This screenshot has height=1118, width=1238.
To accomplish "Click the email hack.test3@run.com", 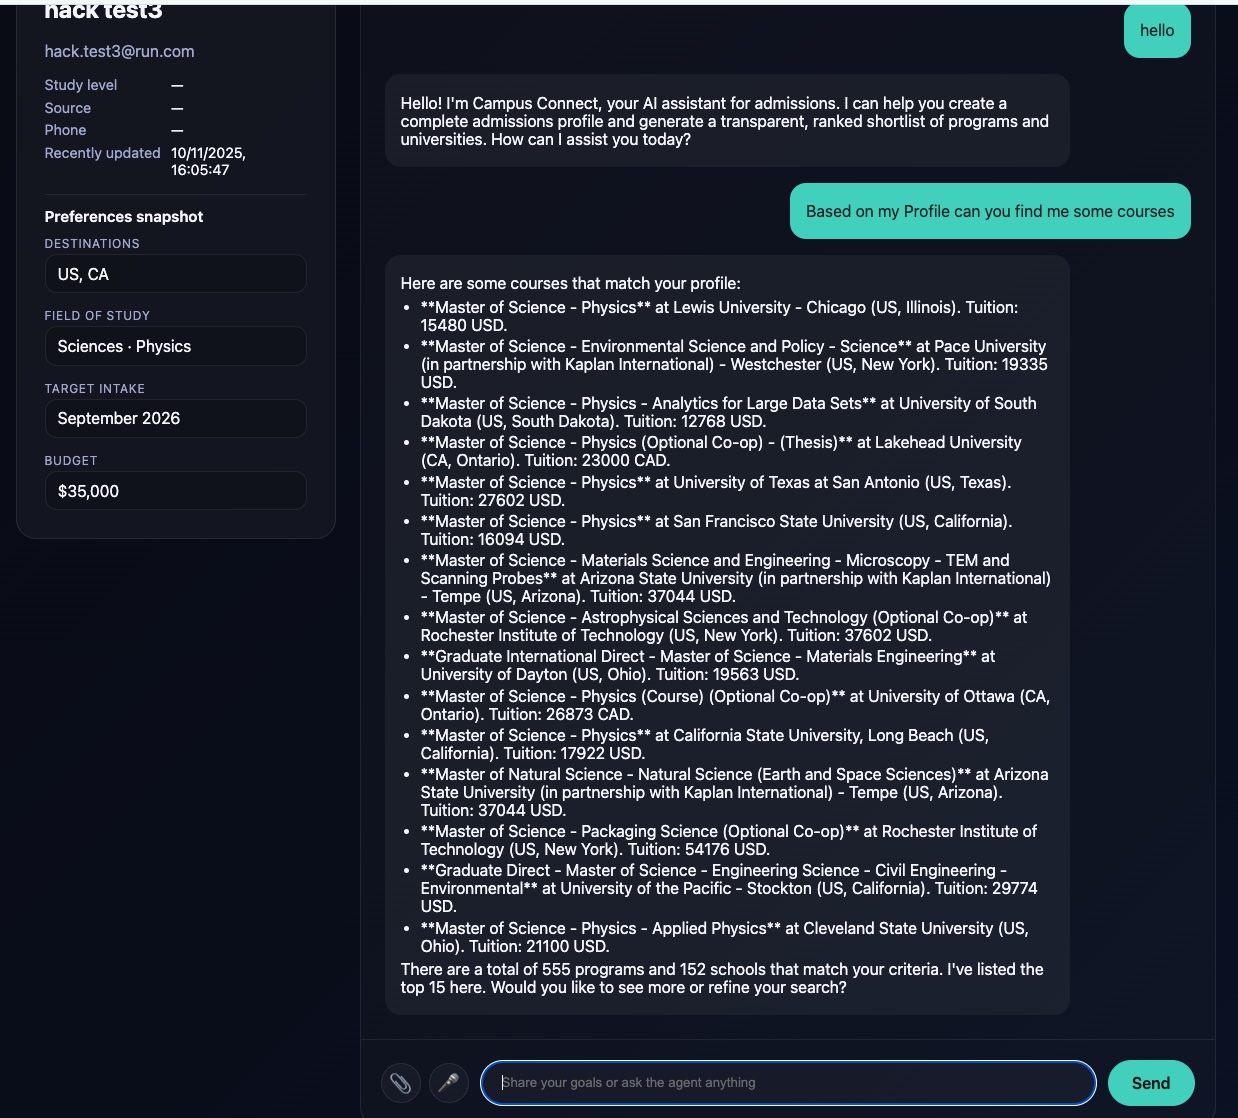I will 119,51.
